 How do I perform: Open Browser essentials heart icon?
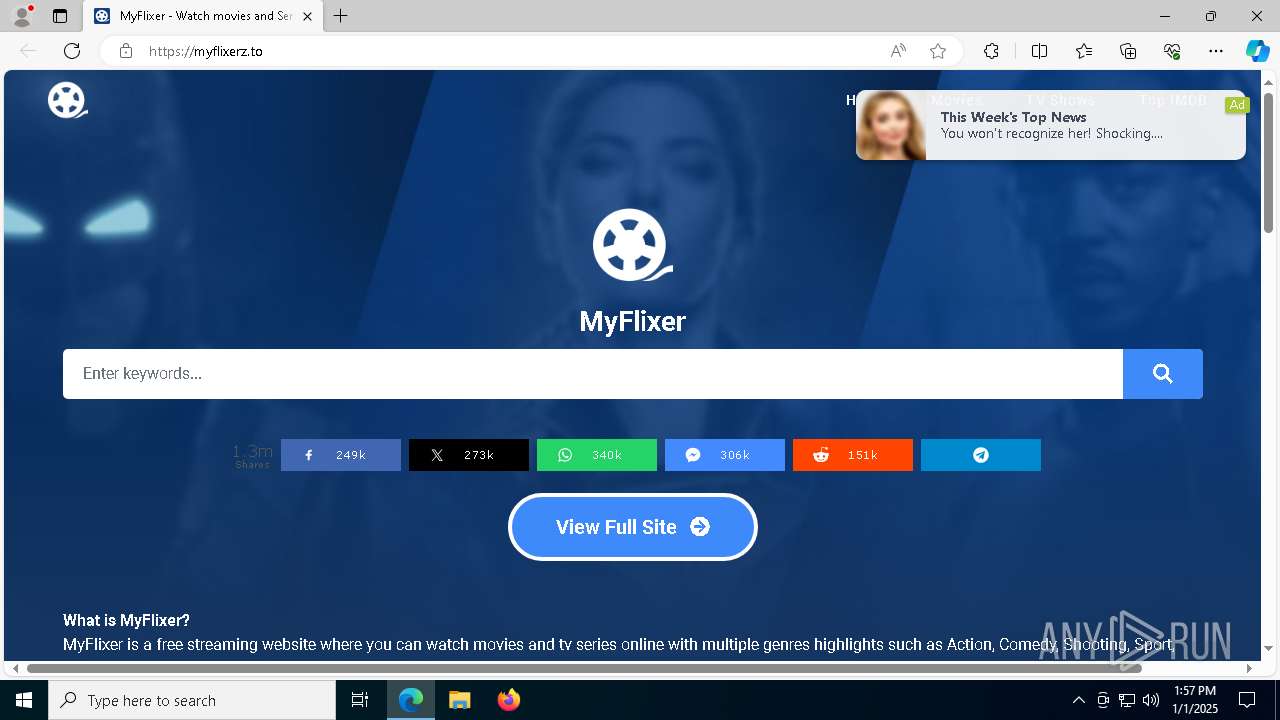(x=1172, y=51)
